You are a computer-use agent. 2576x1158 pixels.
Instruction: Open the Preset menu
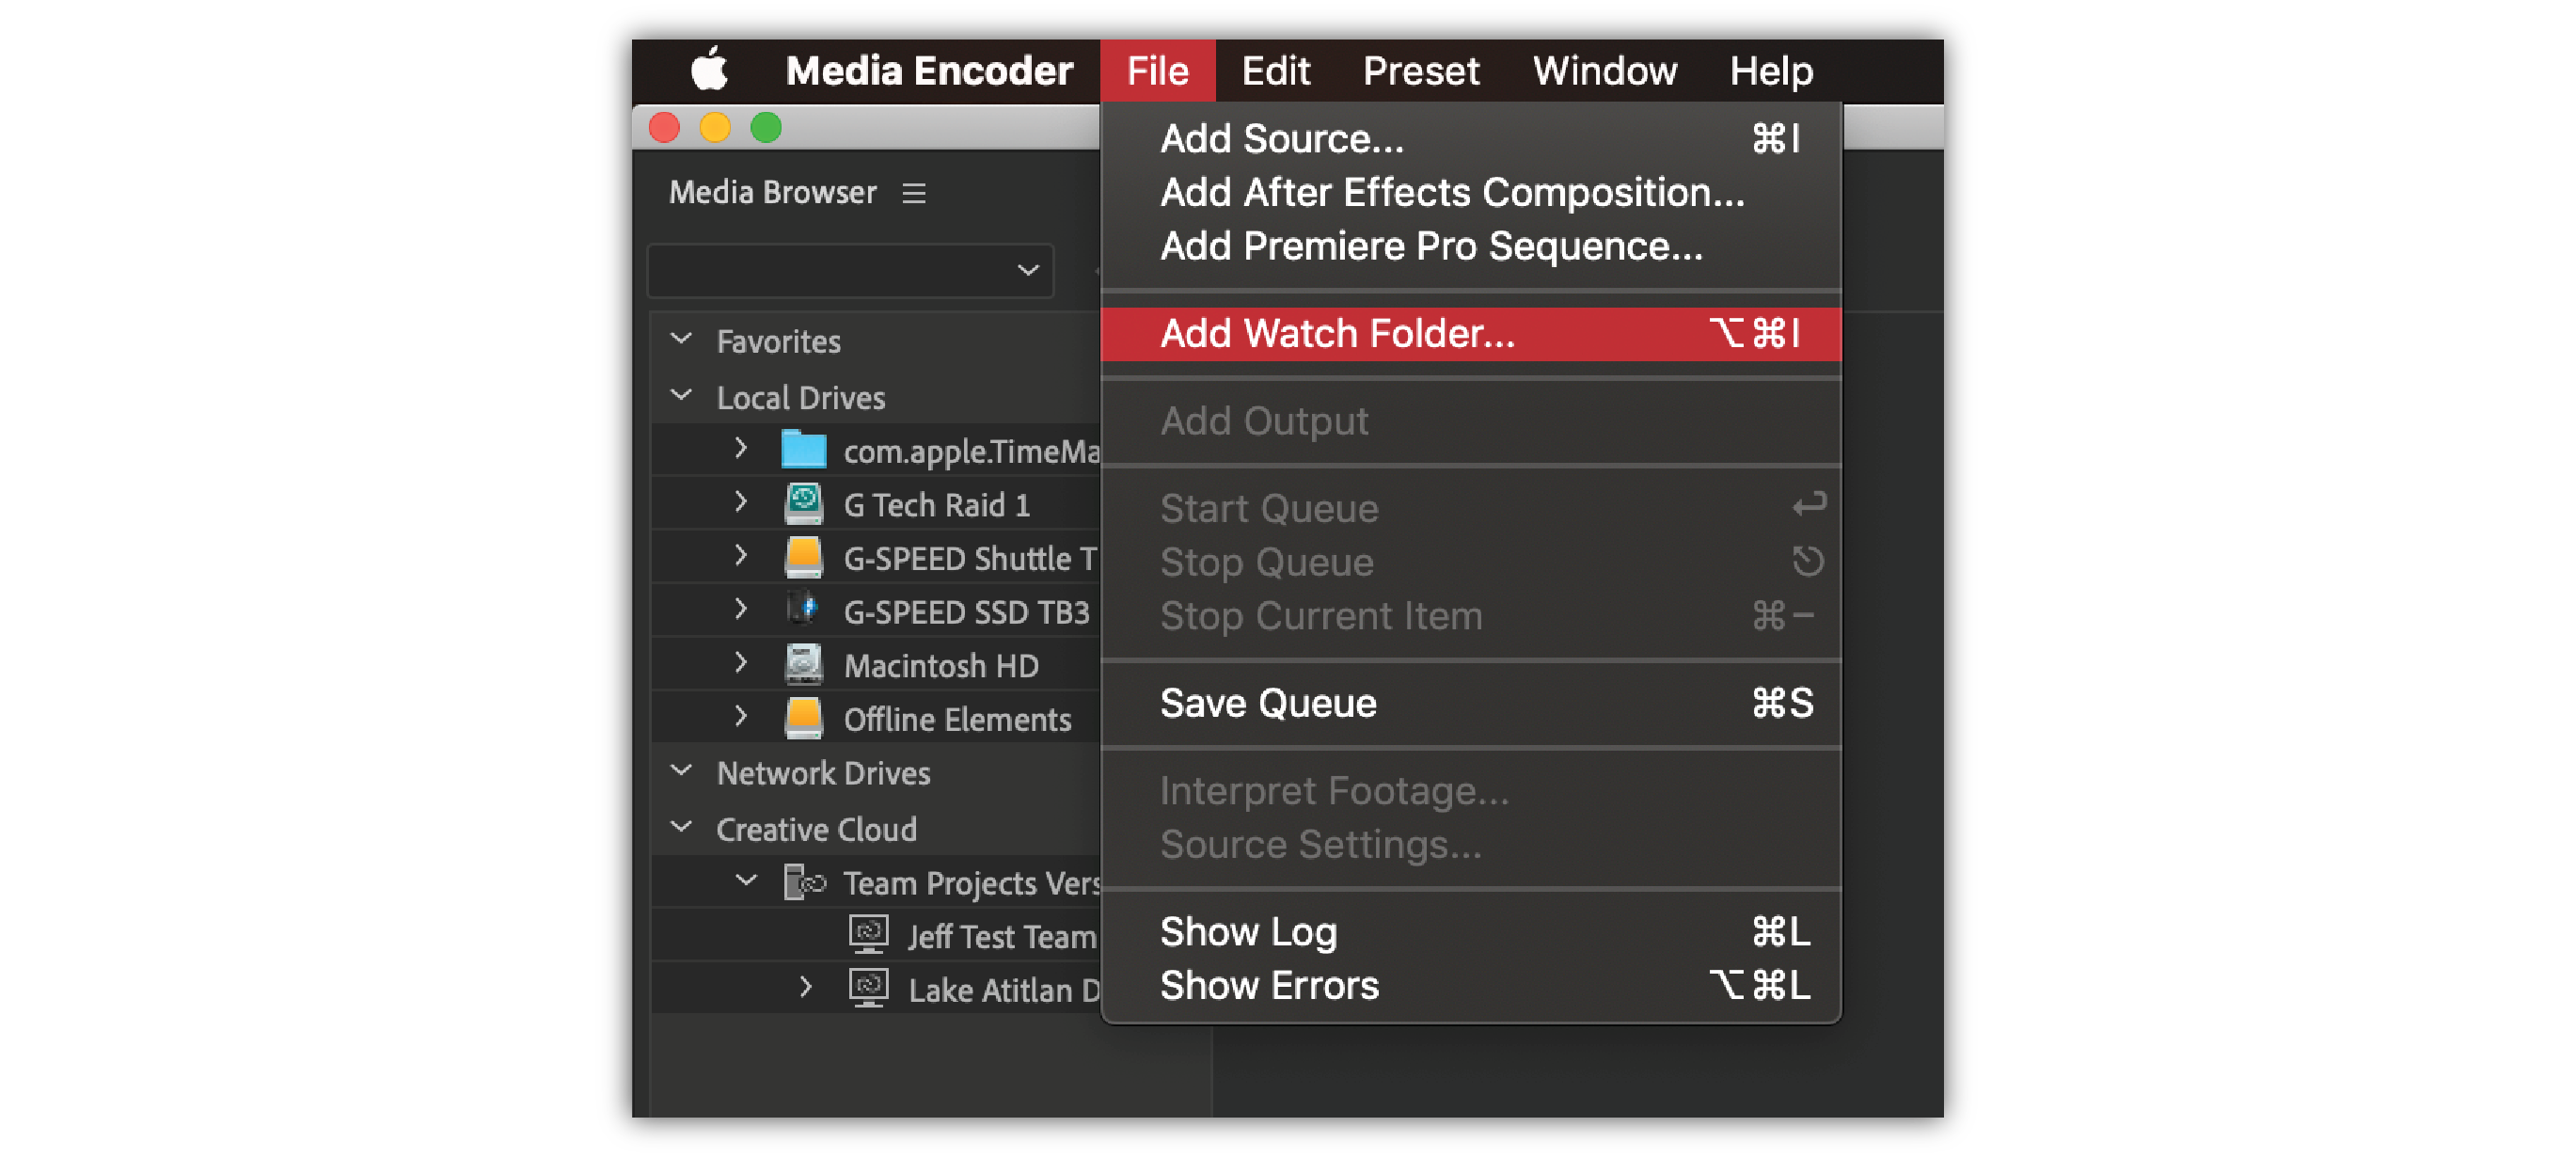tap(1420, 70)
